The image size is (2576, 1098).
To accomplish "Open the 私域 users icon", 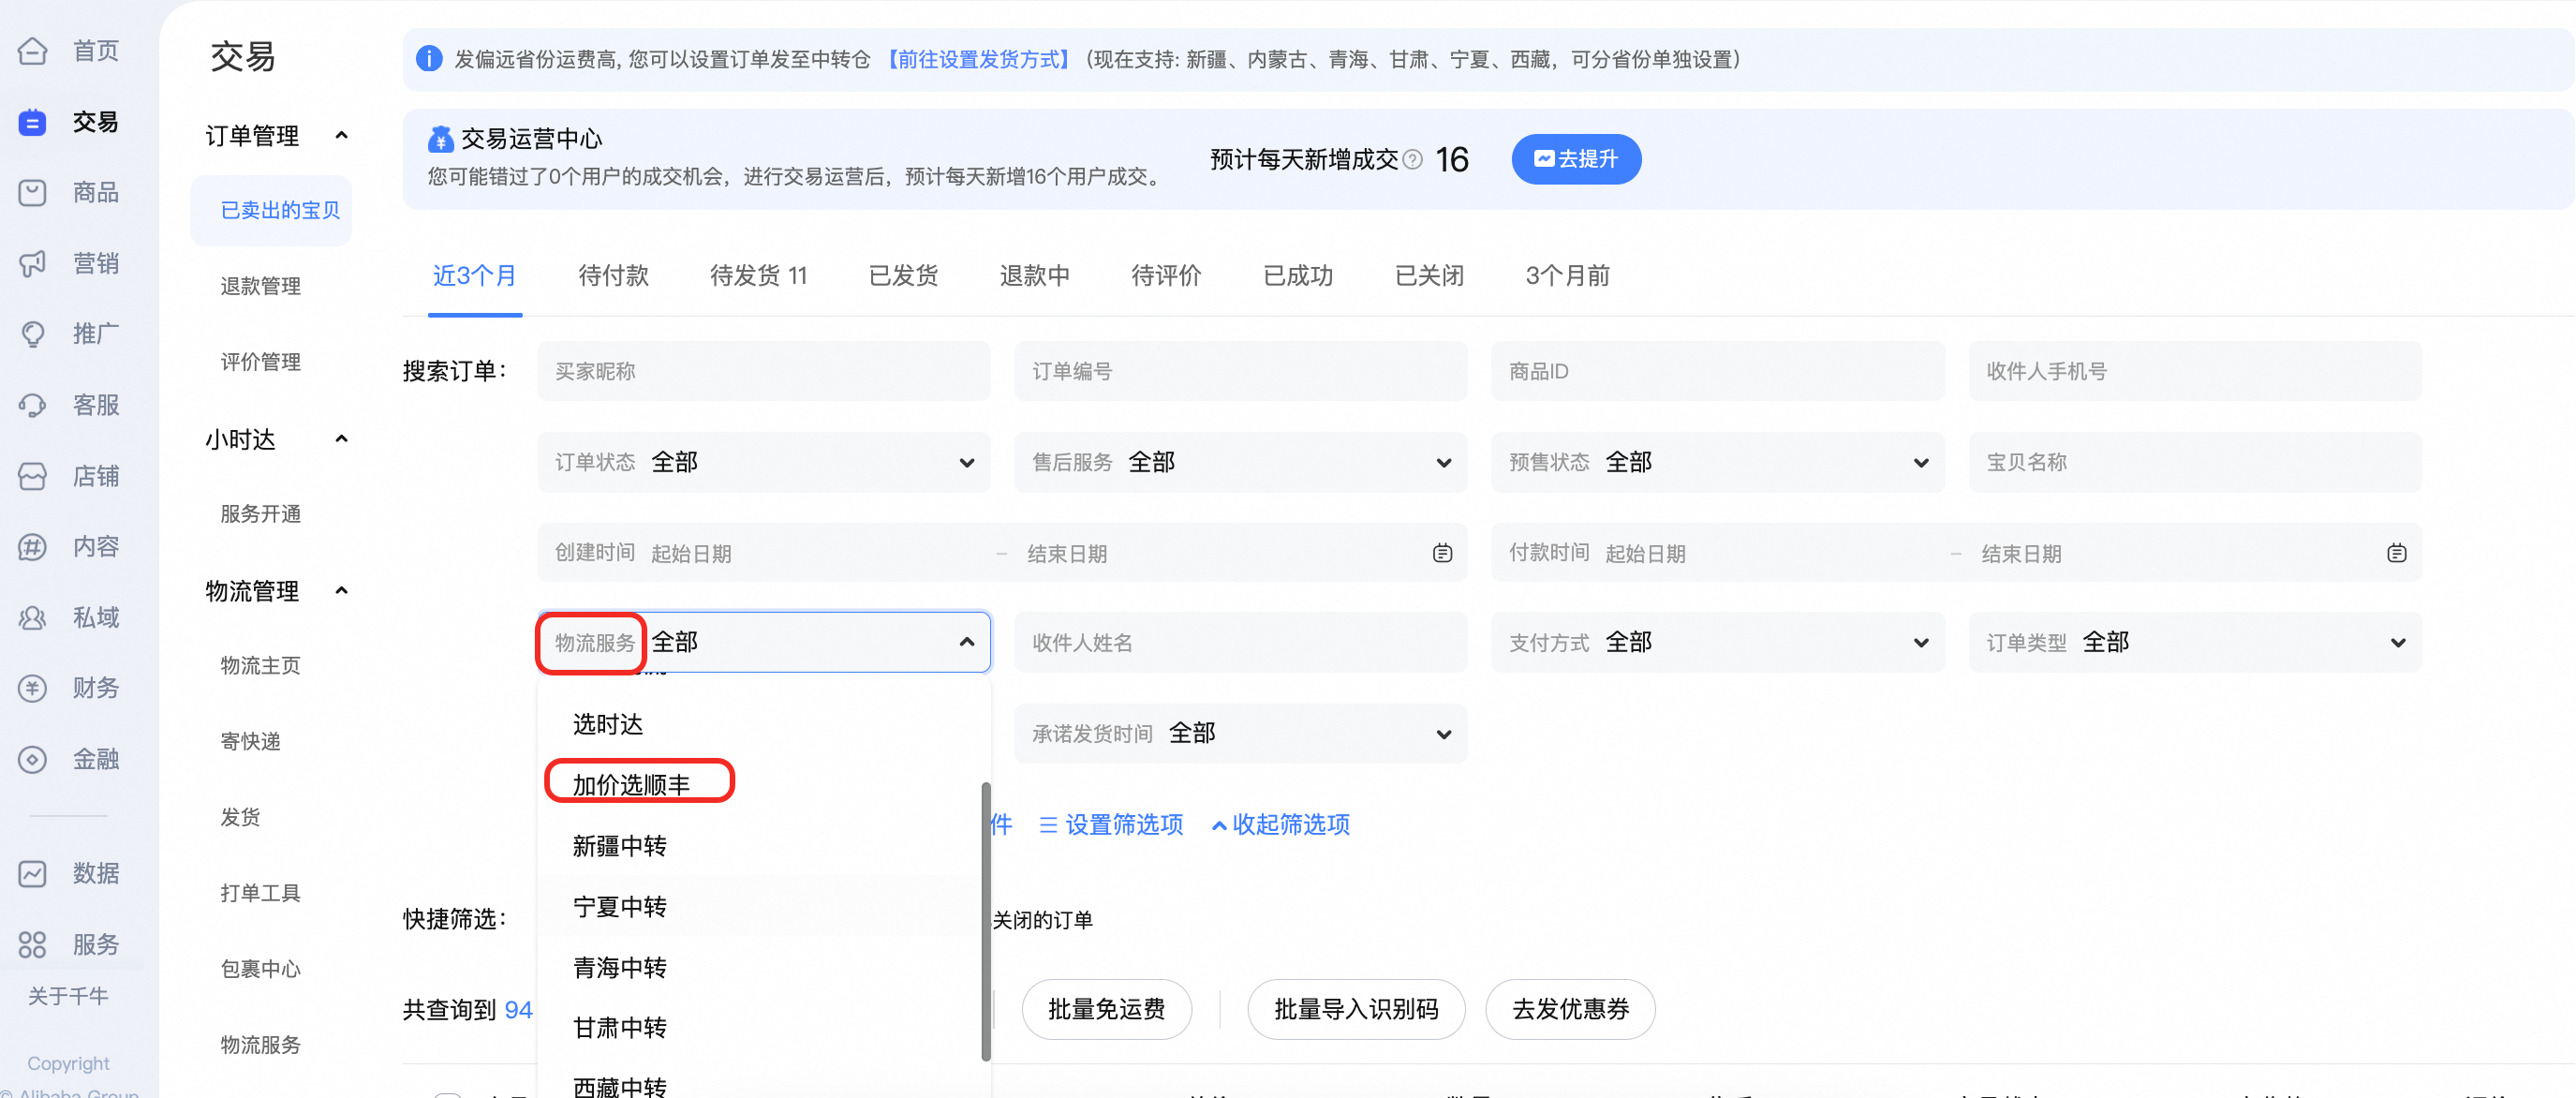I will click(x=32, y=618).
